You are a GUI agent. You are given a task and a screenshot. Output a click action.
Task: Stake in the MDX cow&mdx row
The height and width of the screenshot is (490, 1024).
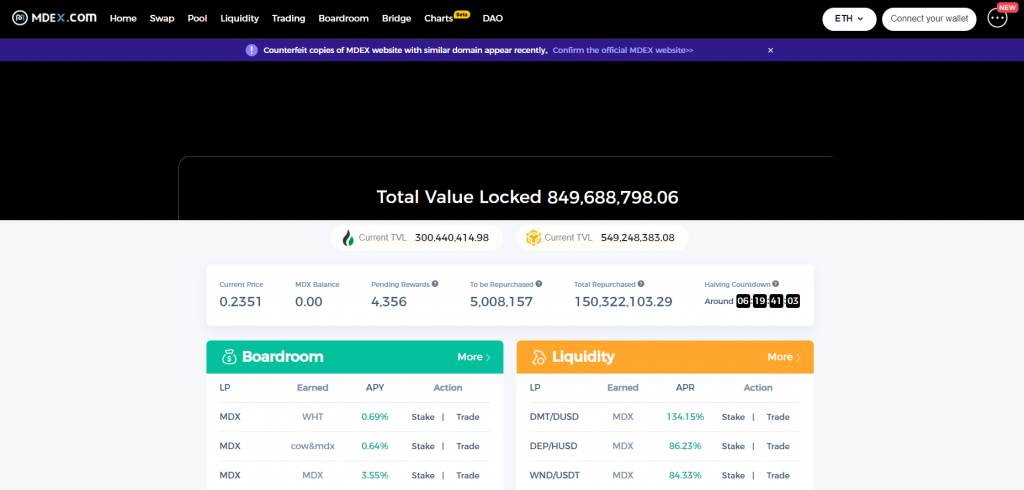(x=423, y=446)
